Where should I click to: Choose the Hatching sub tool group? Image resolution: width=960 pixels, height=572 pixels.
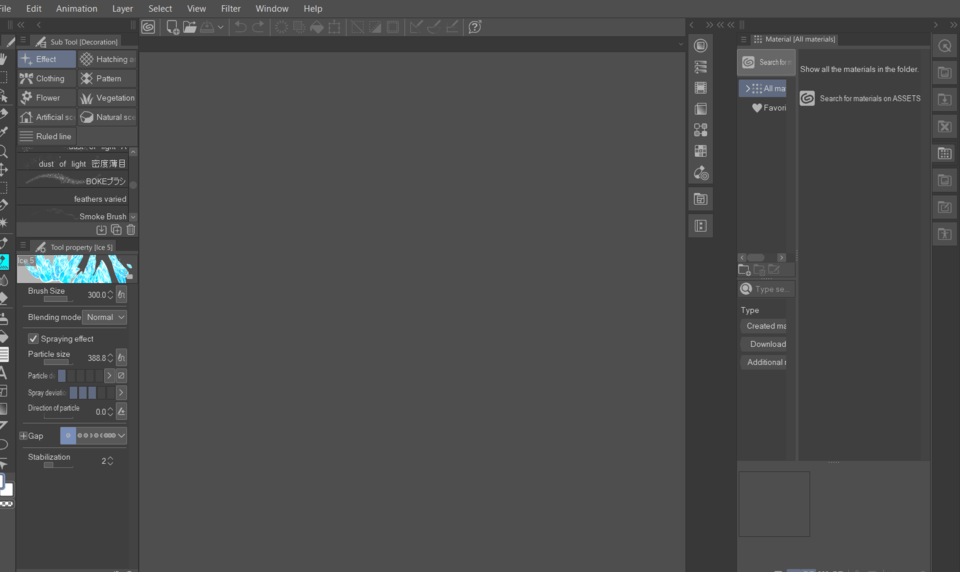click(x=107, y=59)
